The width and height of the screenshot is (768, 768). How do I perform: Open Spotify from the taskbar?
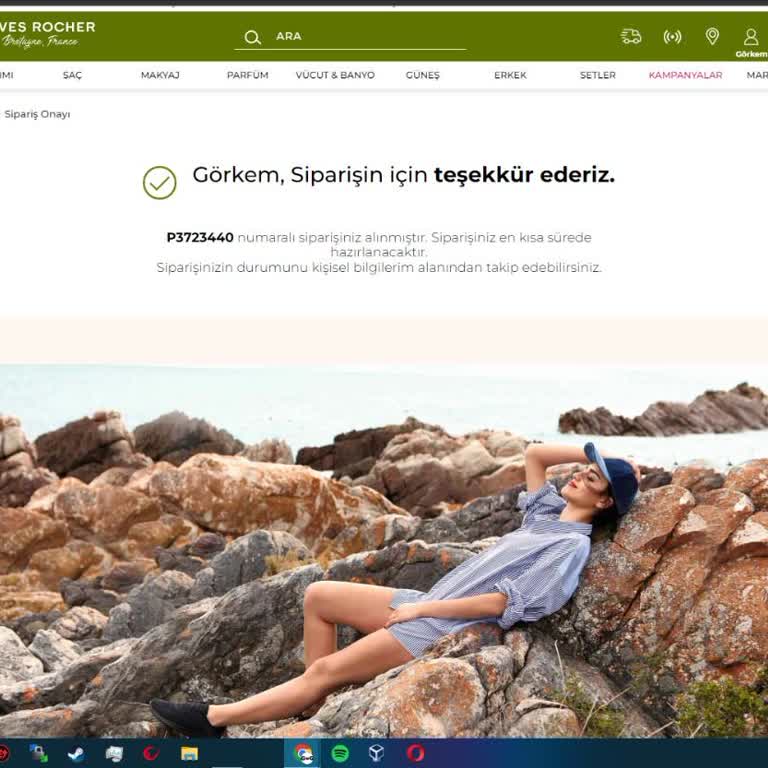[340, 753]
